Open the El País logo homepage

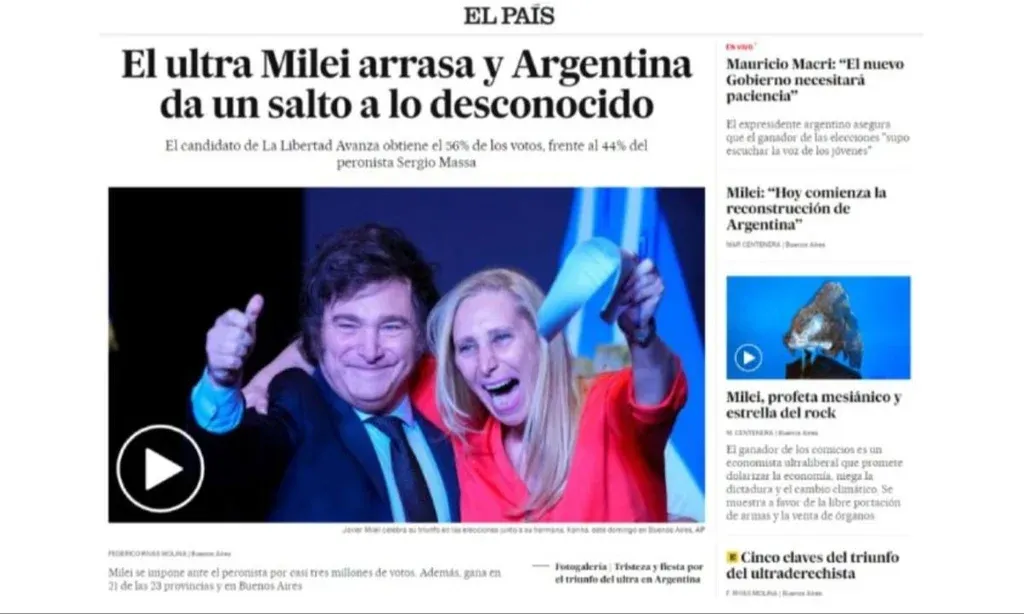point(509,16)
